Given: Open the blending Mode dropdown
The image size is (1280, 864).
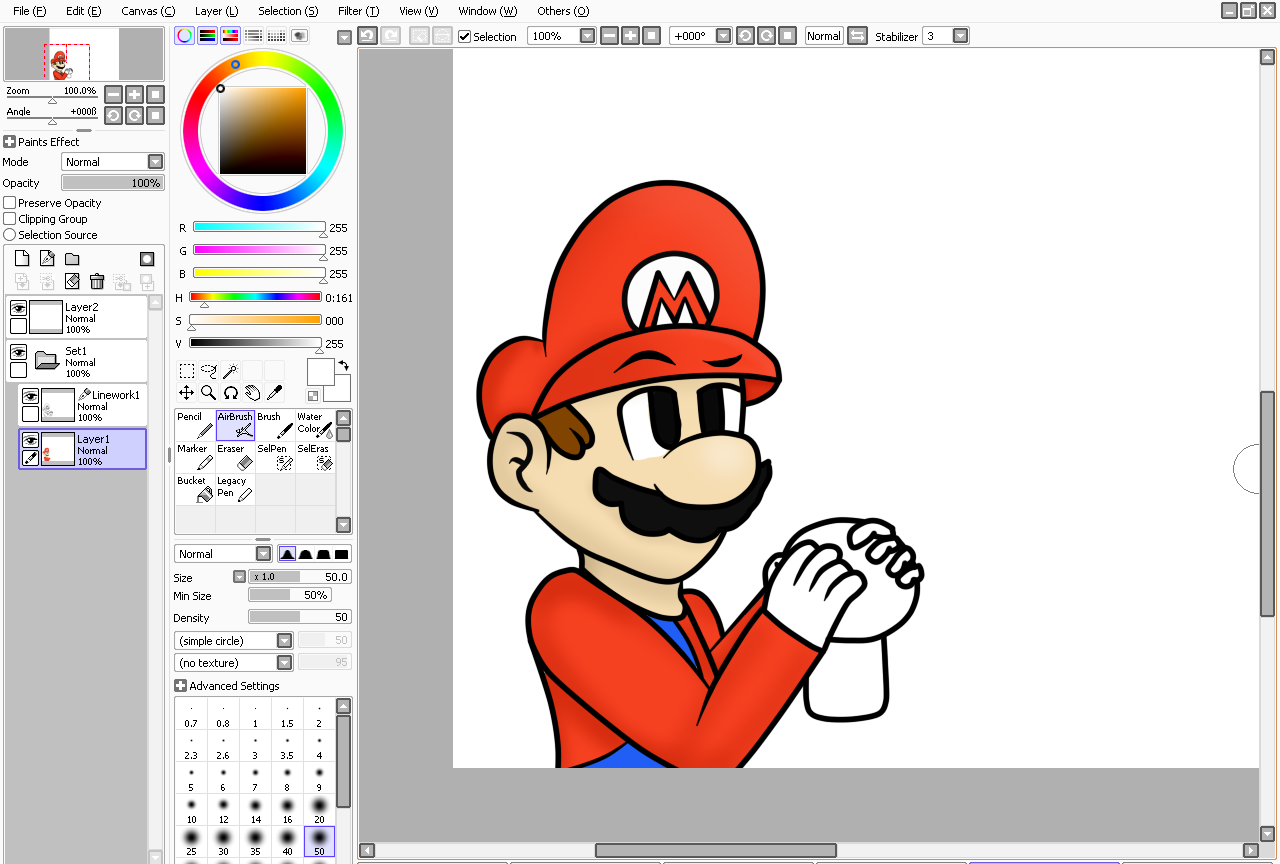Looking at the screenshot, I should (155, 162).
